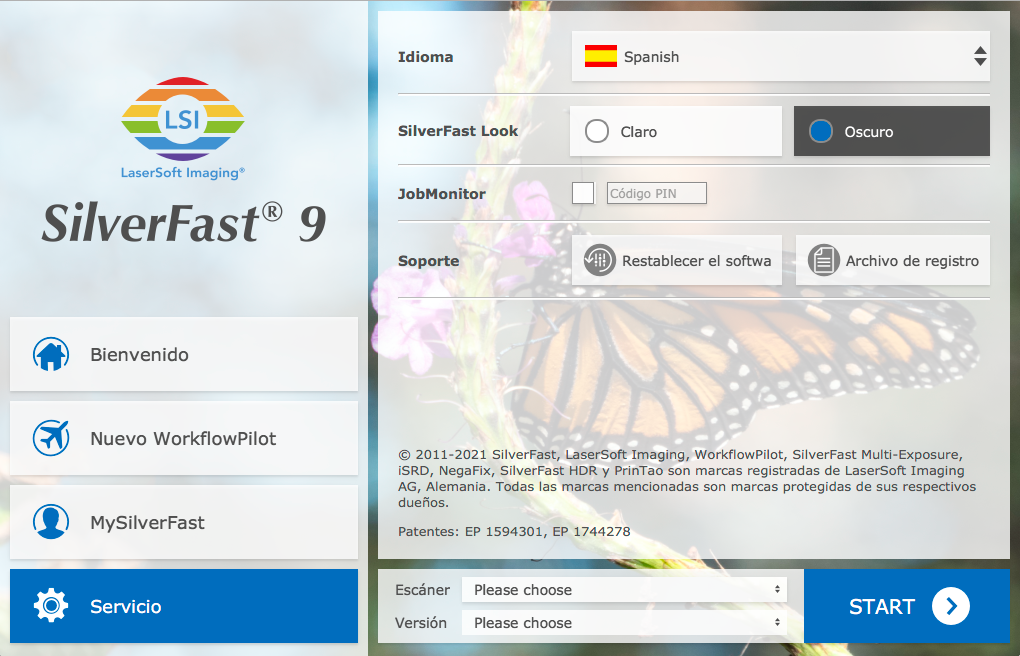Click the MySilverFast user profile icon
Screen dimensions: 1020x656
pyautogui.click(x=51, y=522)
